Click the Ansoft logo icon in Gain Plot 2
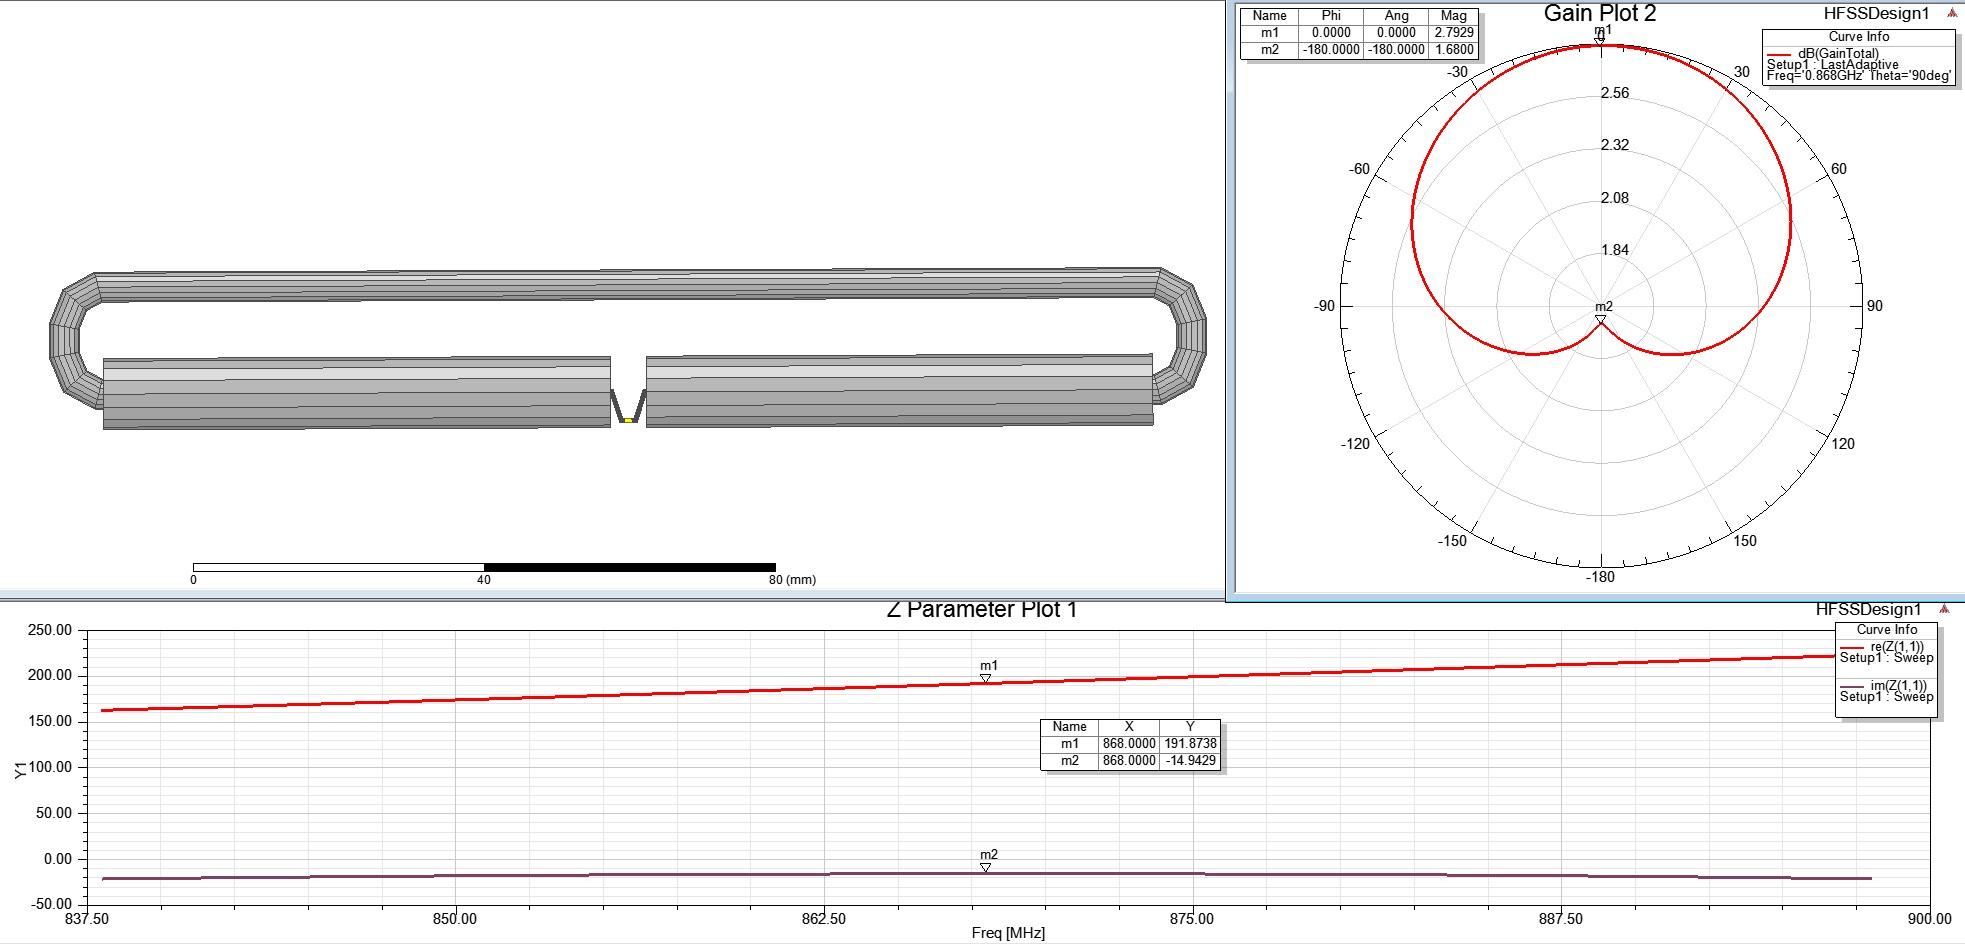The height and width of the screenshot is (944, 1965). (x=1951, y=13)
